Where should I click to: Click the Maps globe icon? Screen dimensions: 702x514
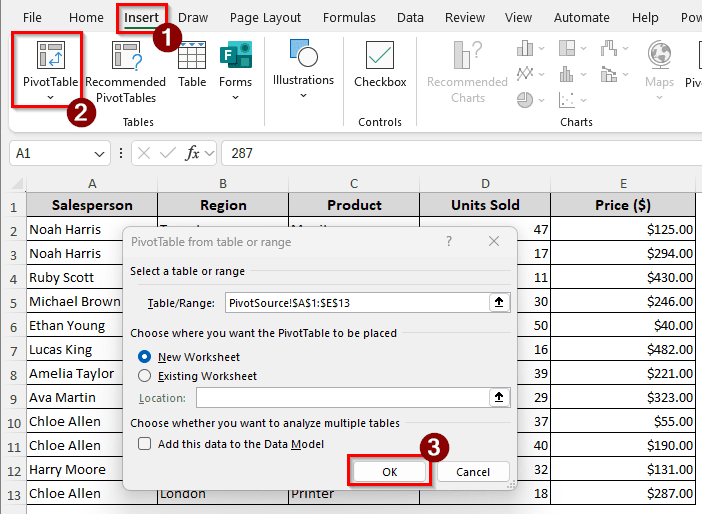coord(659,55)
